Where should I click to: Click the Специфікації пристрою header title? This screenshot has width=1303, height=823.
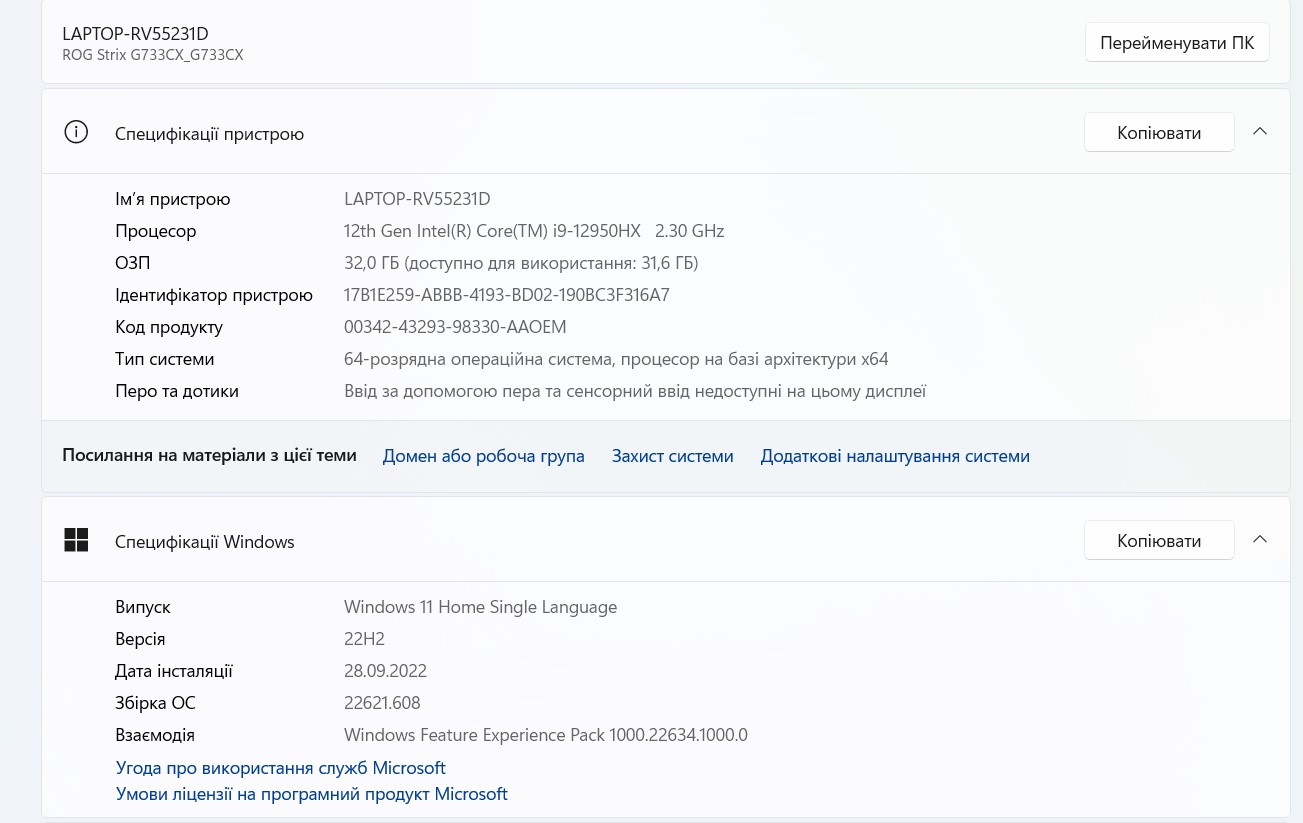tap(209, 133)
